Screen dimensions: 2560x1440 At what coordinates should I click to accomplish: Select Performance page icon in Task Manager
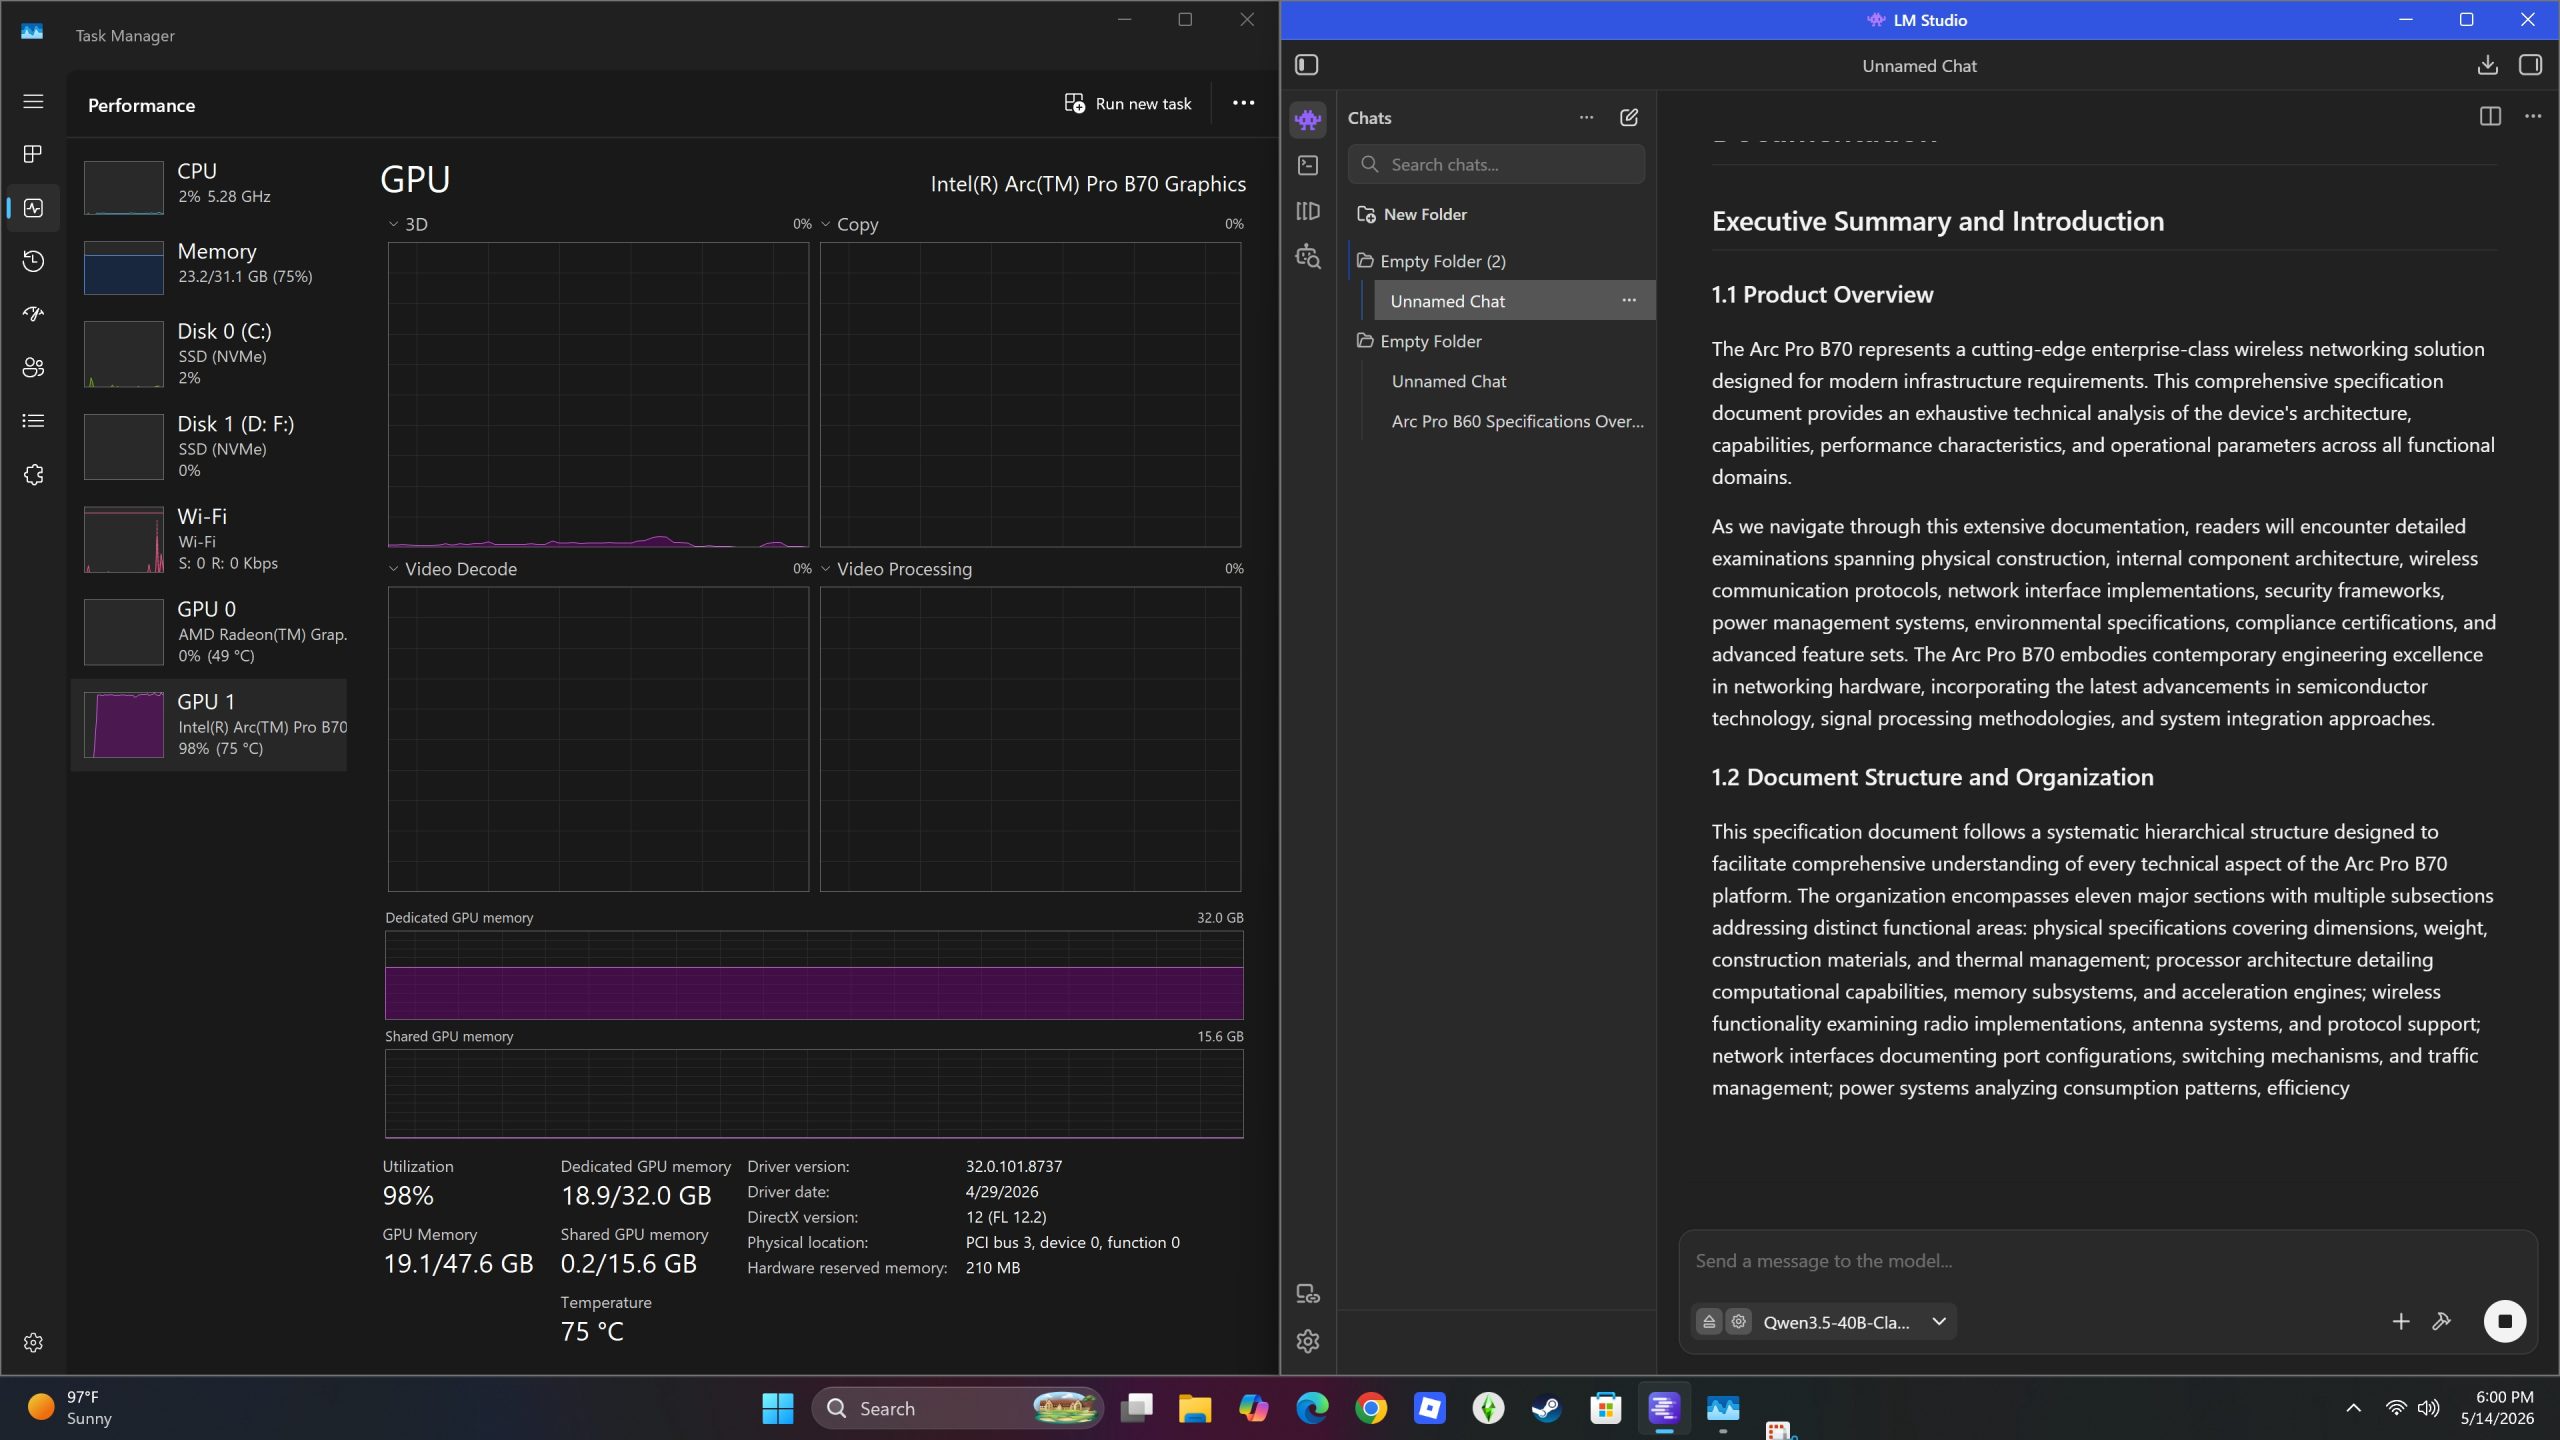[33, 208]
